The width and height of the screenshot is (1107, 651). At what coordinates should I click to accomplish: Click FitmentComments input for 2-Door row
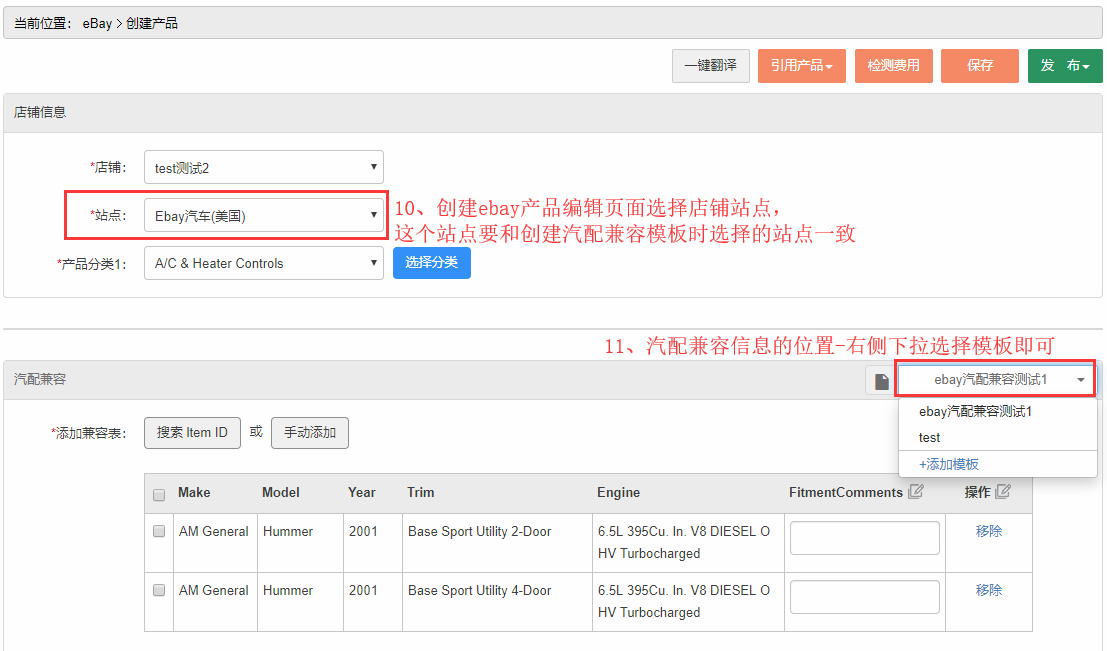864,538
